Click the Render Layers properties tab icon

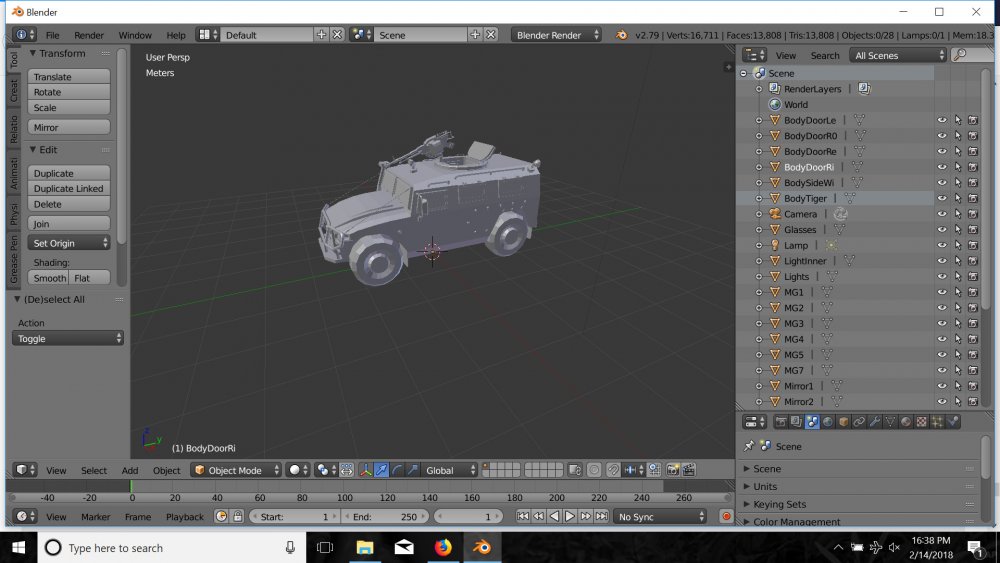tap(796, 422)
